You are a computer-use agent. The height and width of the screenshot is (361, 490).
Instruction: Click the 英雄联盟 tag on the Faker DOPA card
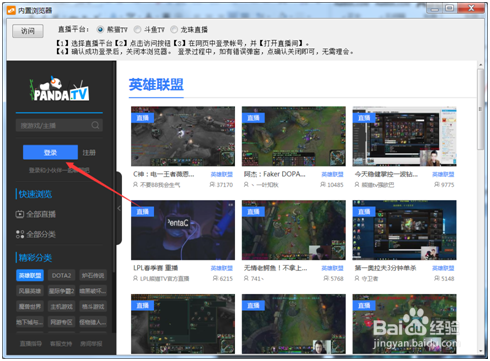tap(332, 174)
